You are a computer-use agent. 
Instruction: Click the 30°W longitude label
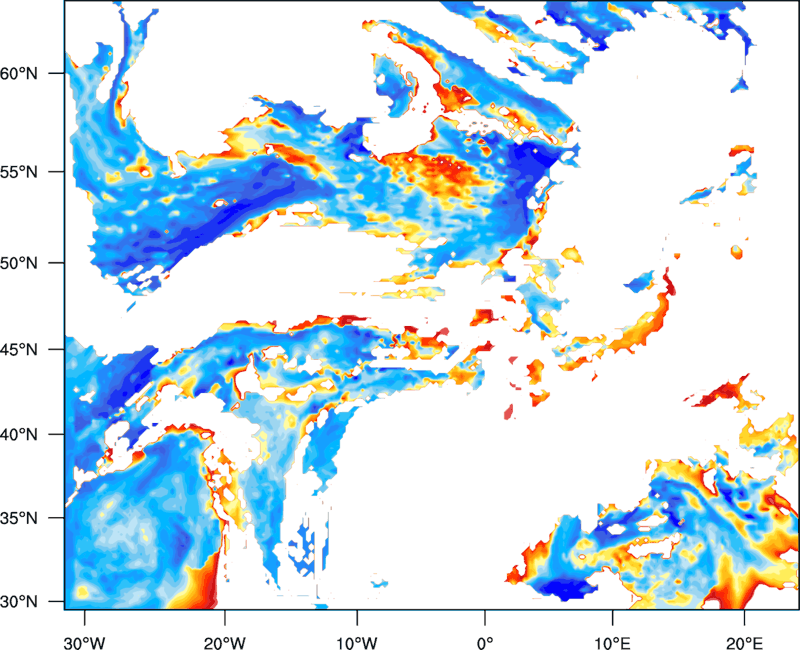coord(84,643)
